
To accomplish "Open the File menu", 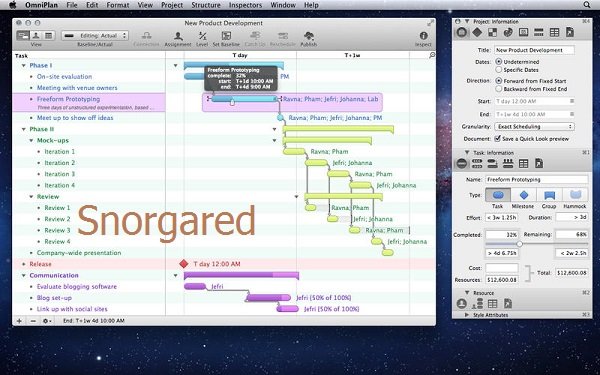I will (x=72, y=5).
